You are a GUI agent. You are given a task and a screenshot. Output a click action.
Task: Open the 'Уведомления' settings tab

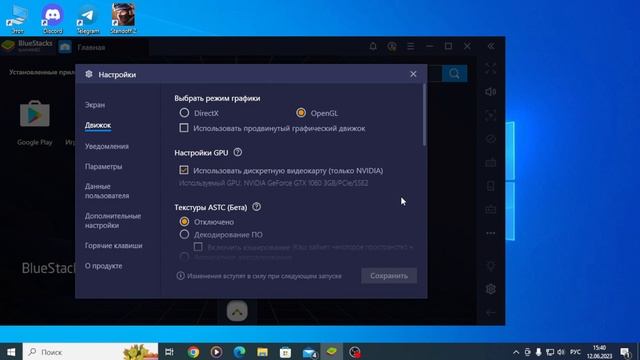107,146
